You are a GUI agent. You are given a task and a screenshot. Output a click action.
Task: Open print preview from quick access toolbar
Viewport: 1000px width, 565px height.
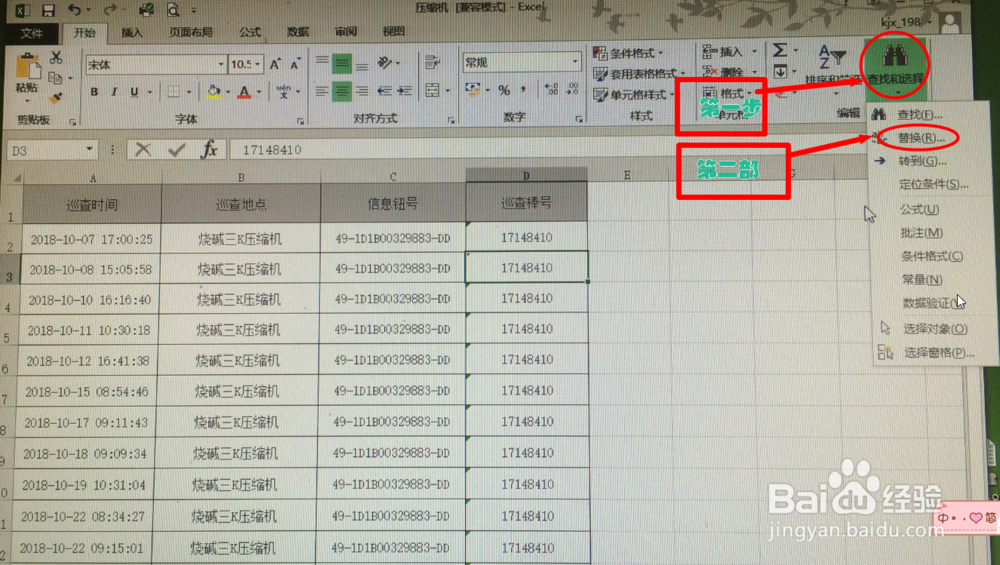(x=173, y=10)
